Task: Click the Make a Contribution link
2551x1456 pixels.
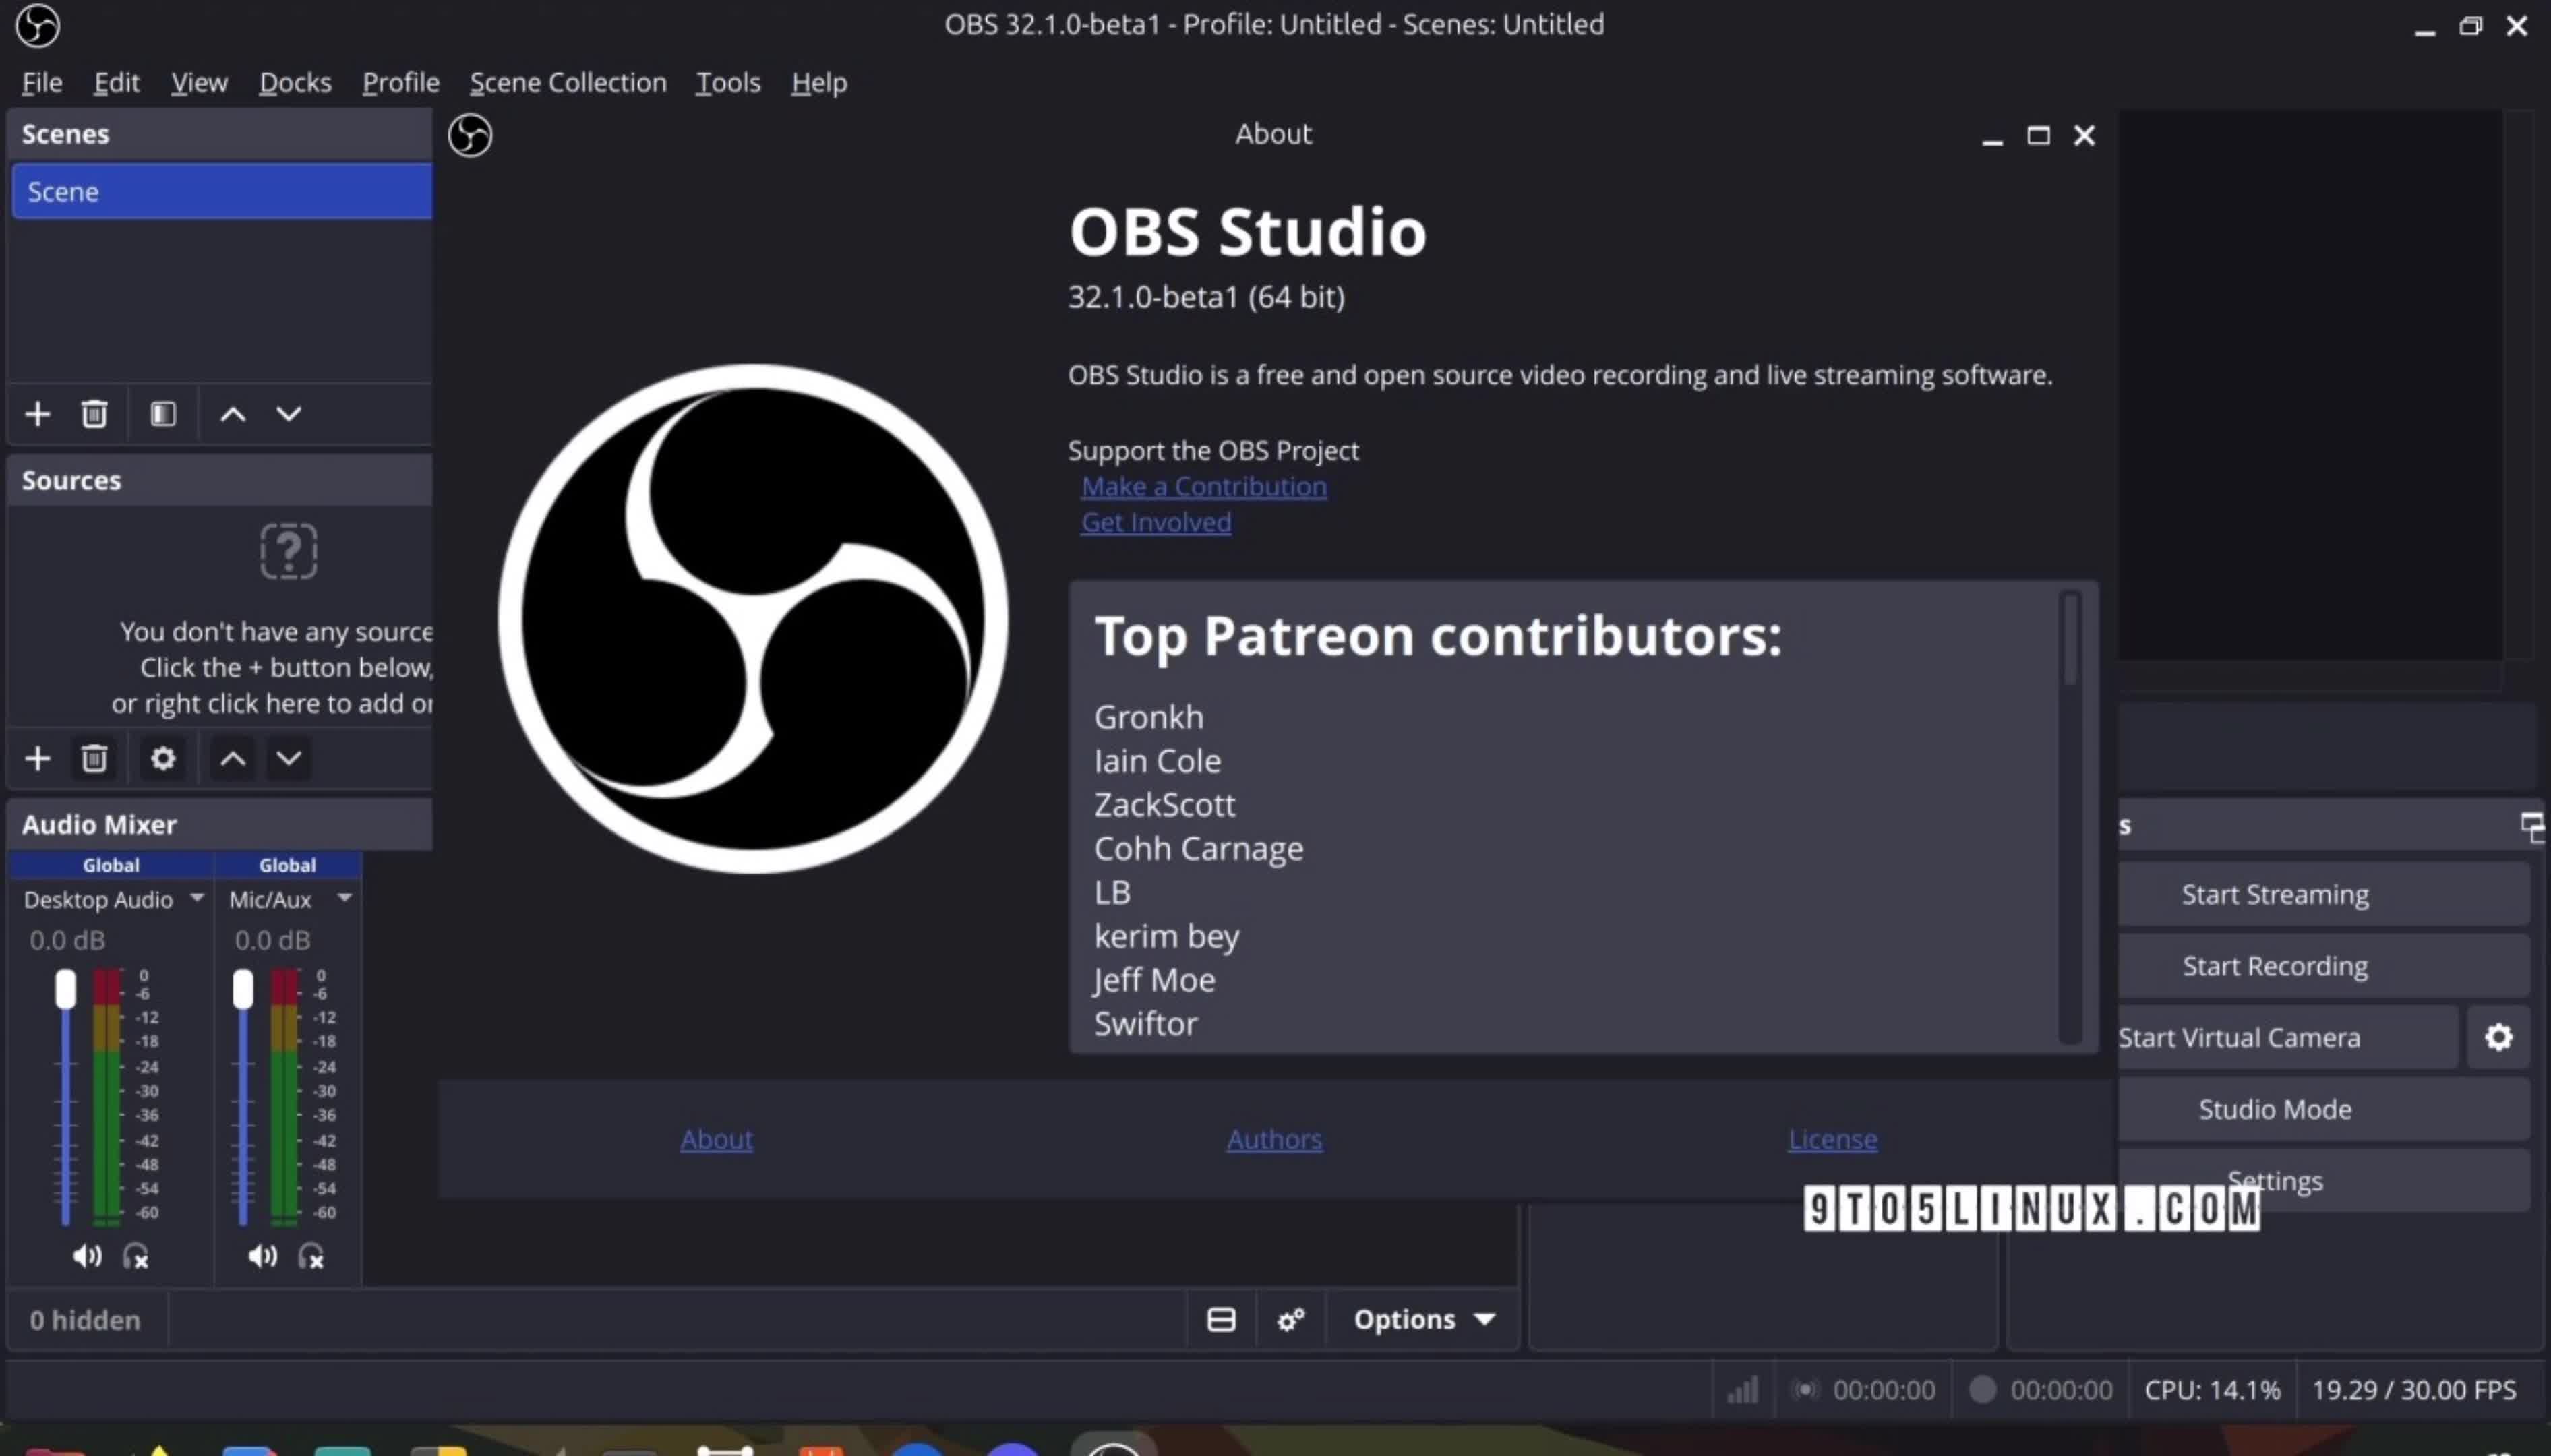Action: pyautogui.click(x=1203, y=487)
